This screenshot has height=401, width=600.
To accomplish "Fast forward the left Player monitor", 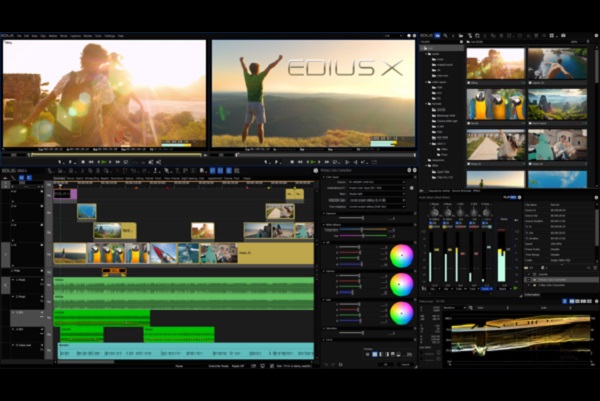I will (x=118, y=162).
